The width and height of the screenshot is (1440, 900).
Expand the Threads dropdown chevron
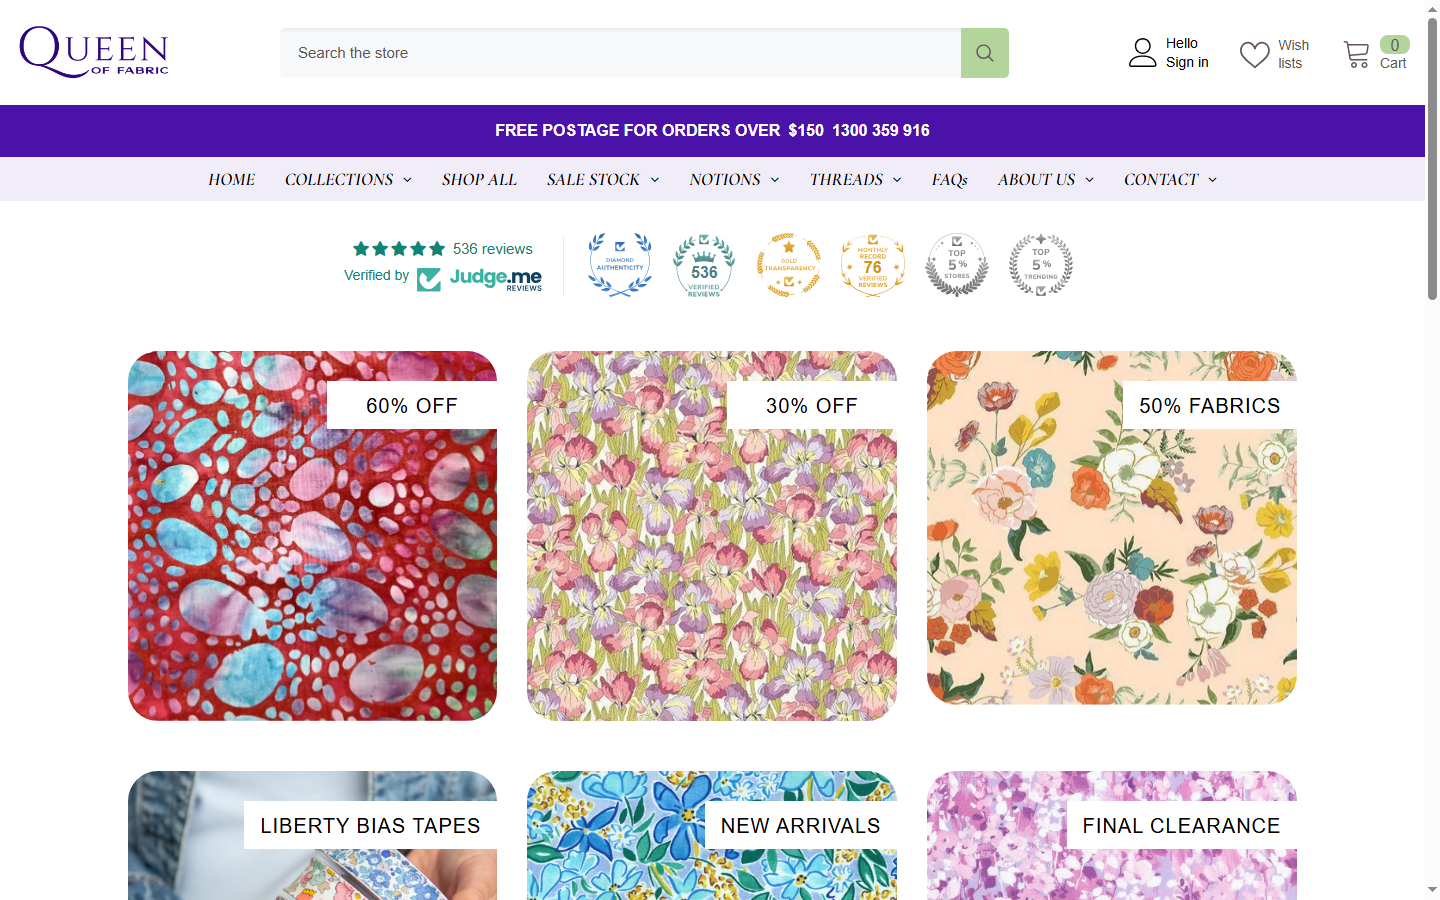pyautogui.click(x=897, y=180)
